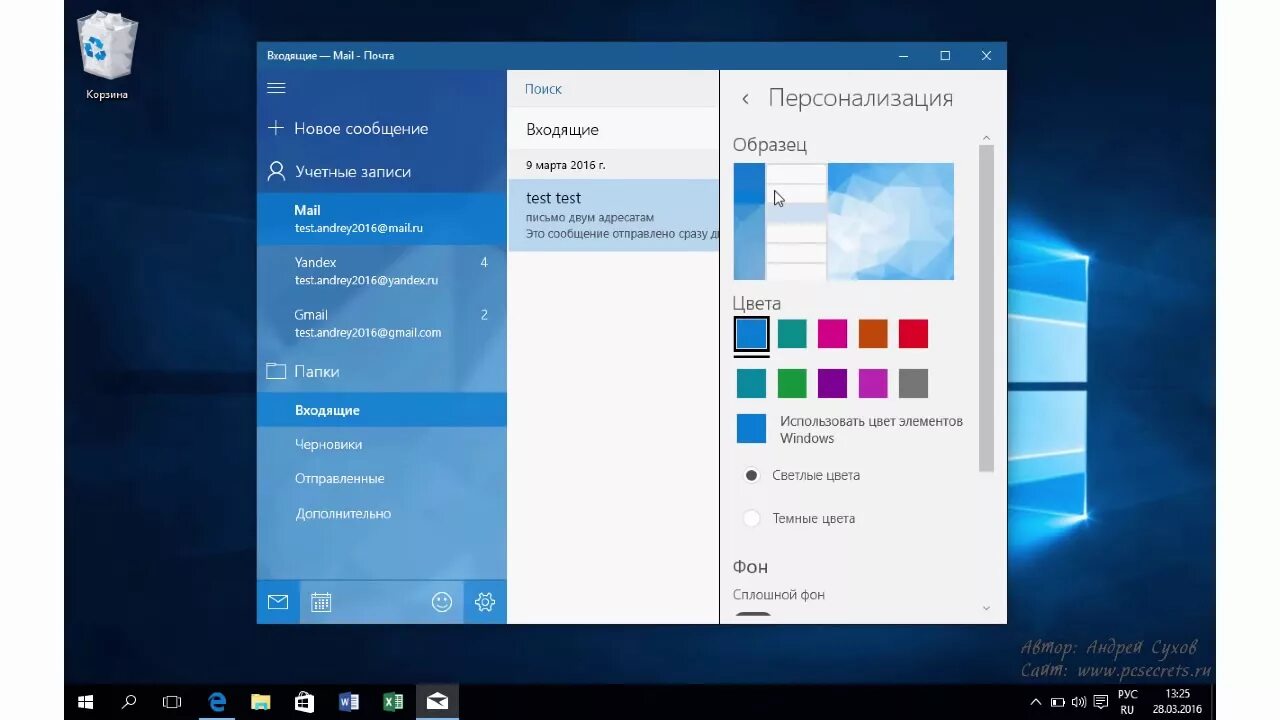The width and height of the screenshot is (1280, 720).
Task: Show hidden tray icons arrow
Action: [x=1036, y=702]
